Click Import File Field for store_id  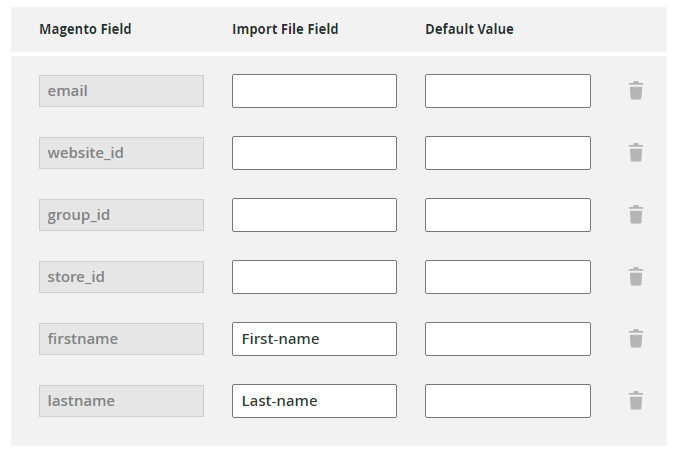(314, 277)
